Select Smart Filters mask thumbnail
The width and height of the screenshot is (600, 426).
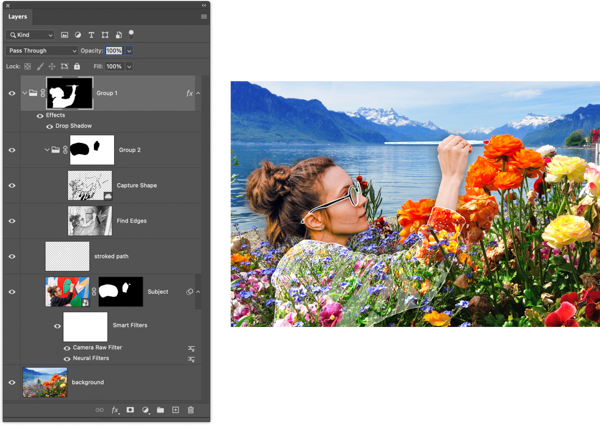(x=85, y=326)
